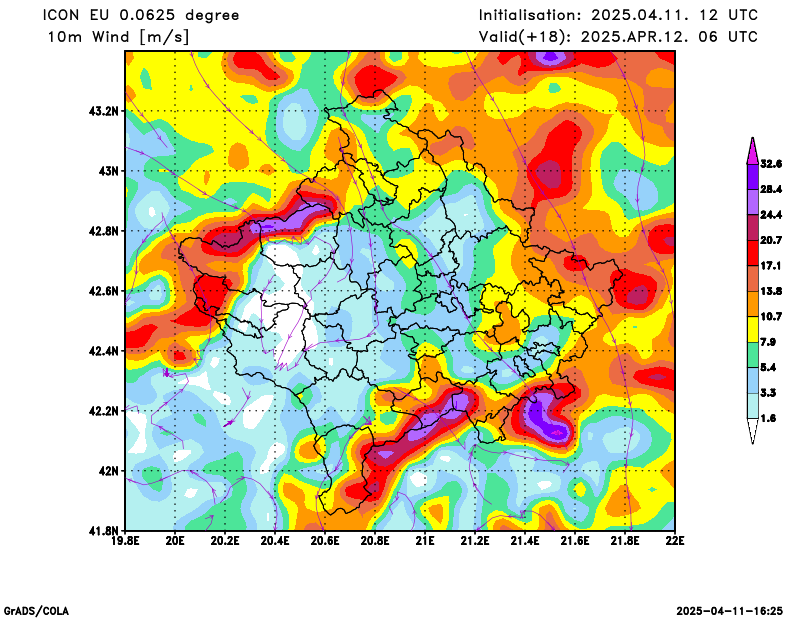Click the 3.3 legend value
Screen dimensions: 800x618
[x=768, y=393]
